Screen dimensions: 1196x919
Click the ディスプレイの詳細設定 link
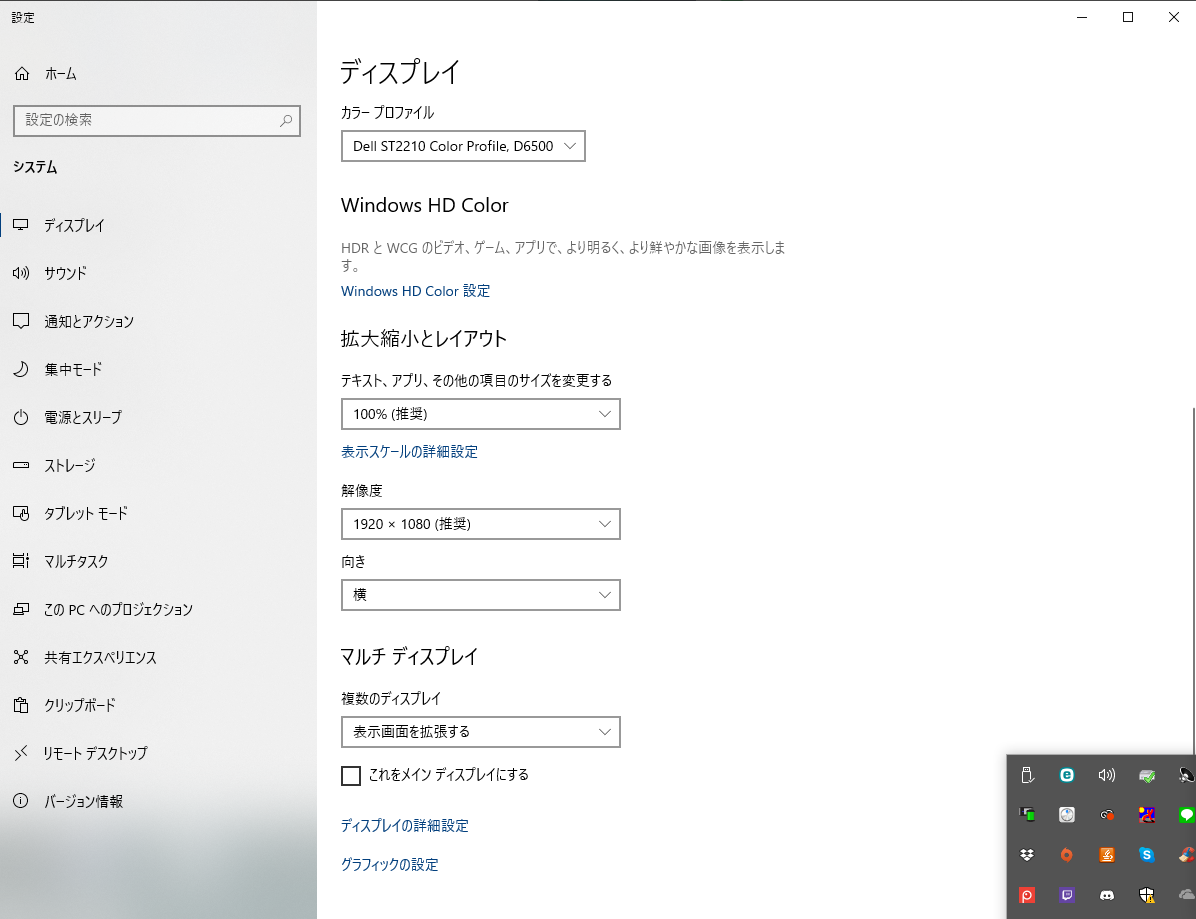click(x=404, y=826)
